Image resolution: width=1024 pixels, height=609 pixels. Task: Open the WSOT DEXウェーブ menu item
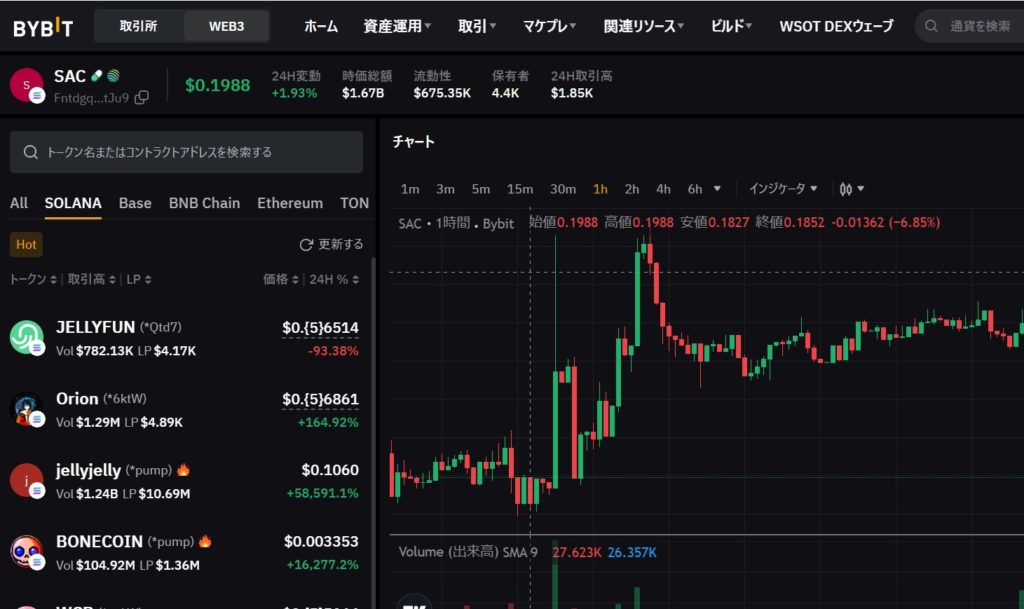pos(836,26)
